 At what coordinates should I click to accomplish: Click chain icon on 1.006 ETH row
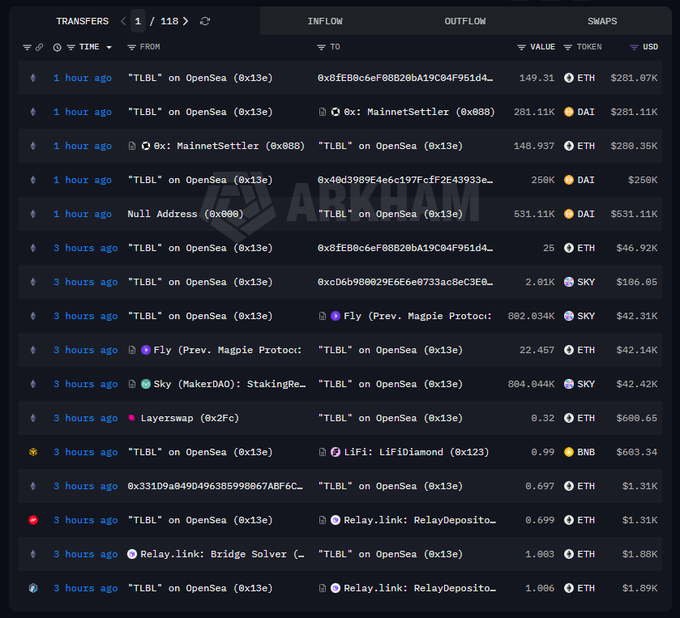(x=33, y=588)
